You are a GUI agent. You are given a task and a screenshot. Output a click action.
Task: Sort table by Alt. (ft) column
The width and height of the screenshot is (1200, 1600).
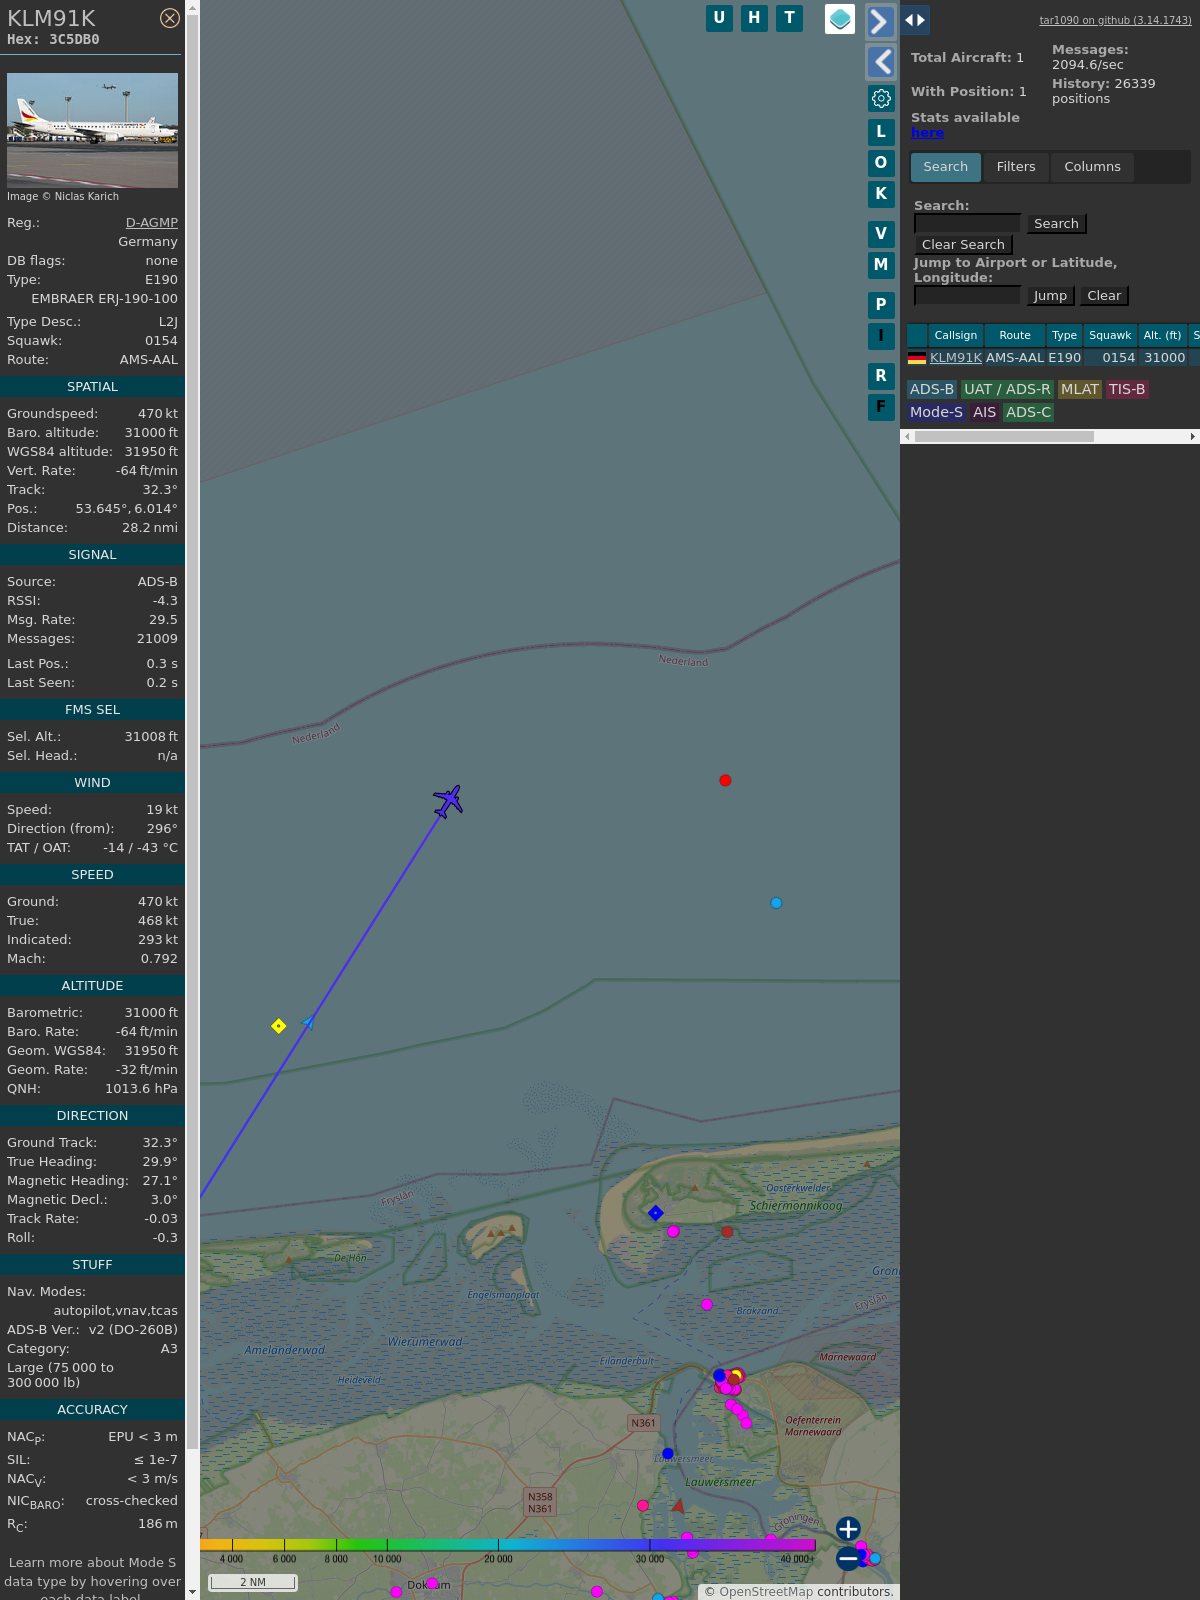pos(1163,335)
